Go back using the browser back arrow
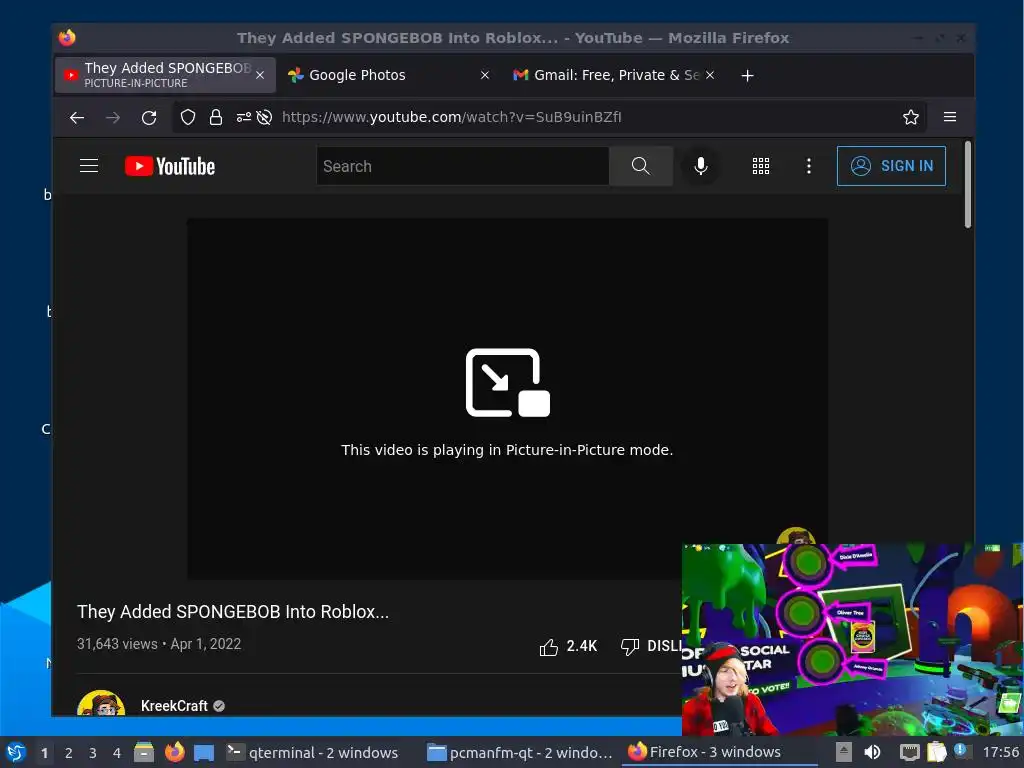The image size is (1024, 768). click(x=77, y=118)
